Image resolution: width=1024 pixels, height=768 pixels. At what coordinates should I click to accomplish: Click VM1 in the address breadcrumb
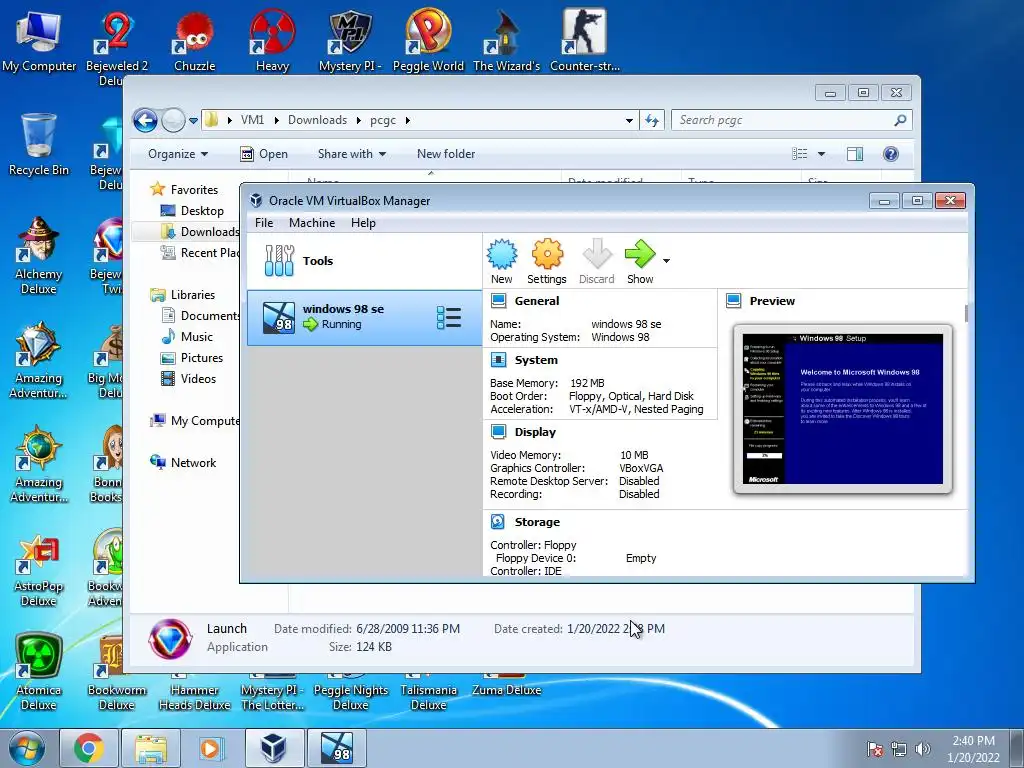pos(252,120)
